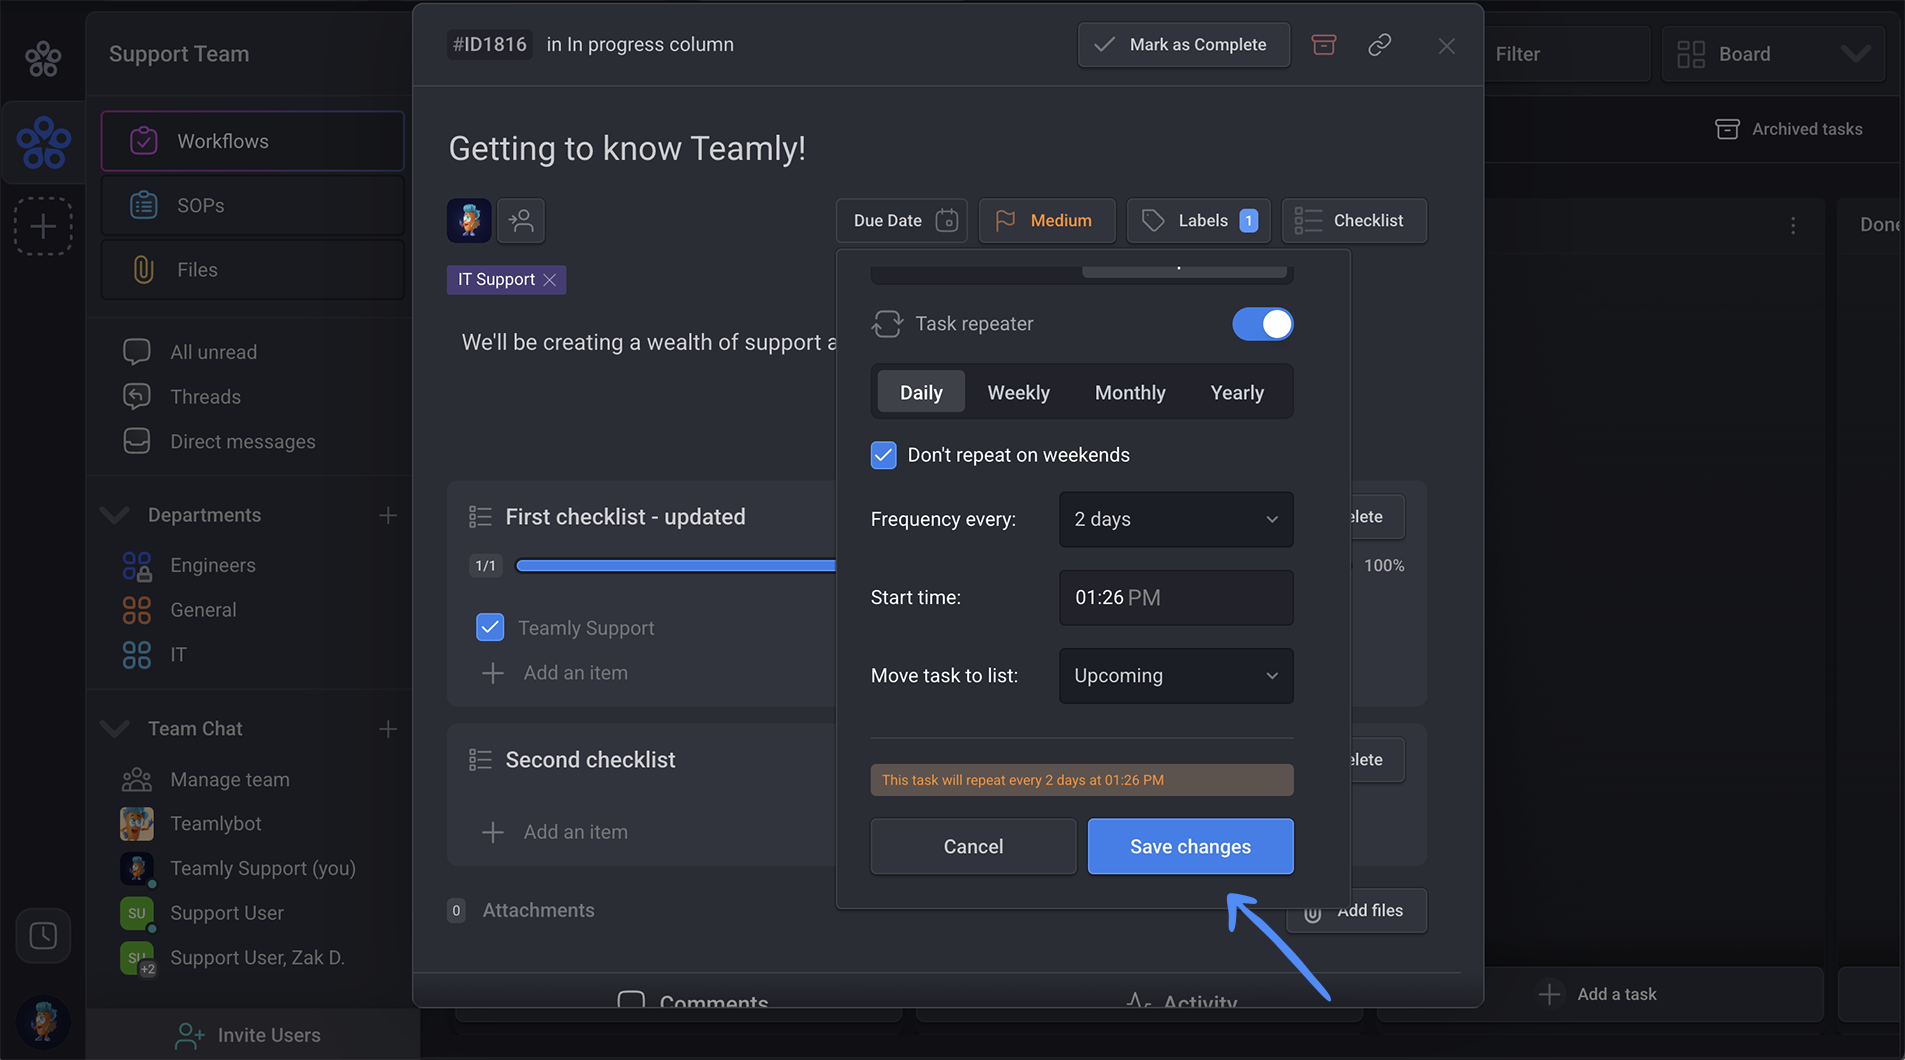This screenshot has width=1905, height=1060.
Task: Change the Medium priority flag
Action: [1047, 220]
